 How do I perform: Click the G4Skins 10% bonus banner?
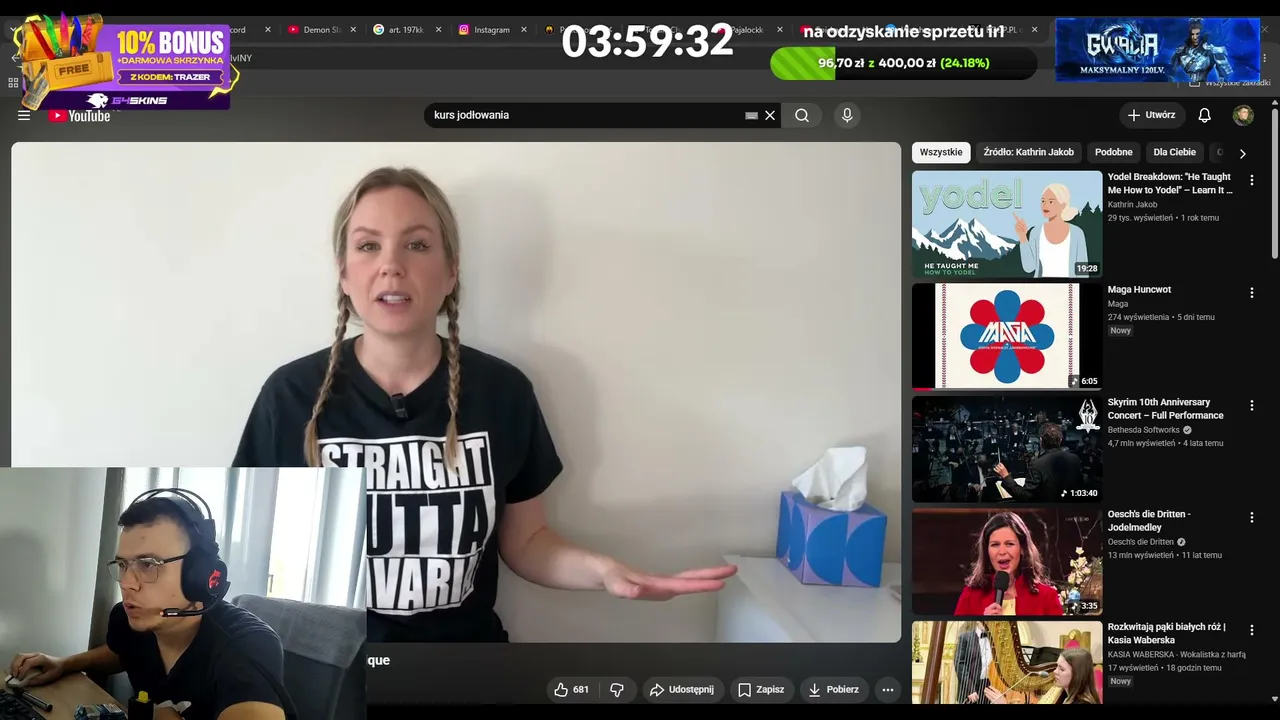(x=126, y=62)
